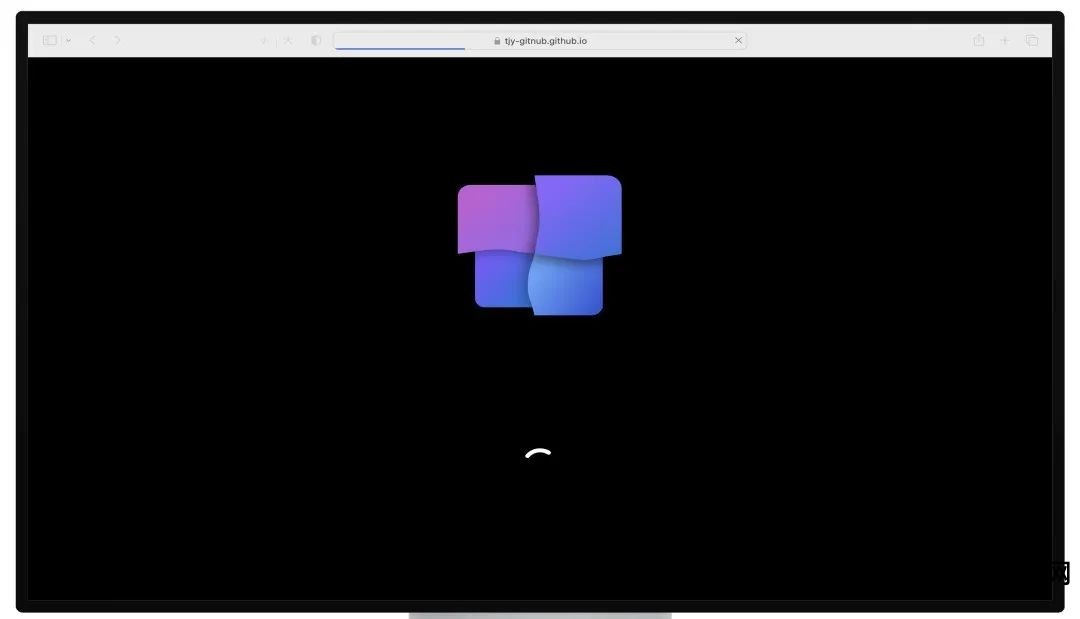The height and width of the screenshot is (619, 1080).
Task: Open the tab group dropdown chevron
Action: click(x=68, y=41)
